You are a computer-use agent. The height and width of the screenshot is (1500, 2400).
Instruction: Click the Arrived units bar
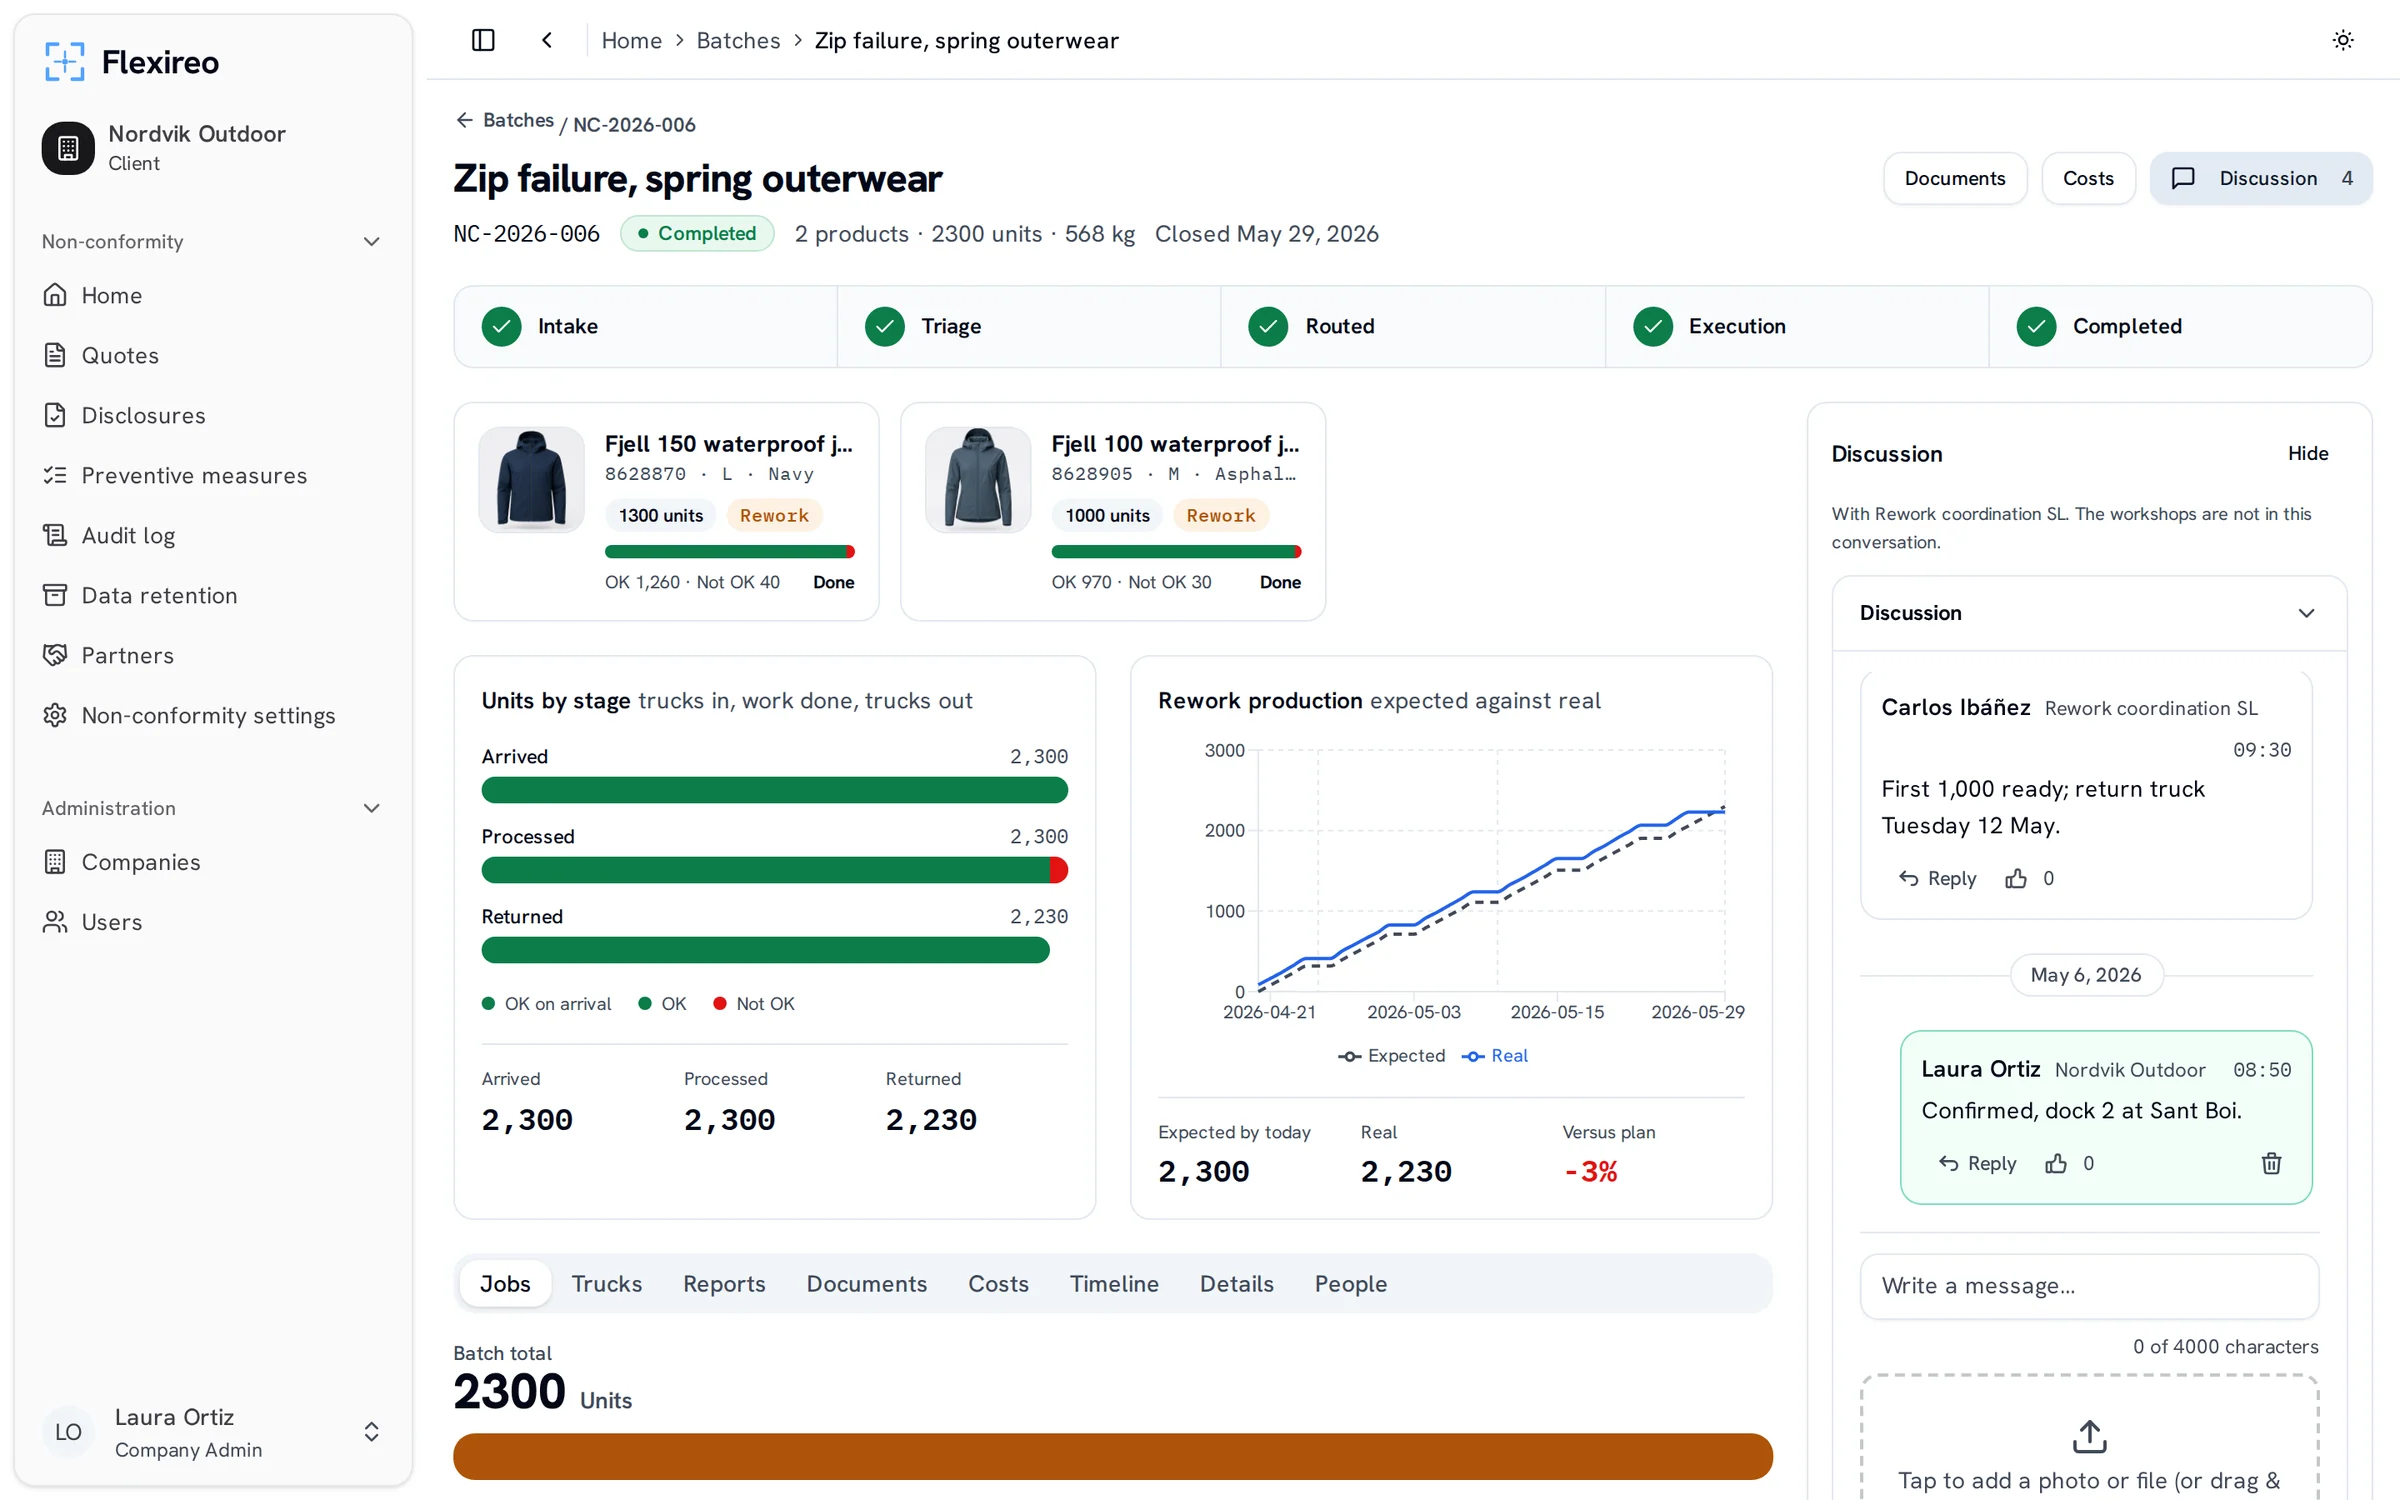[774, 790]
